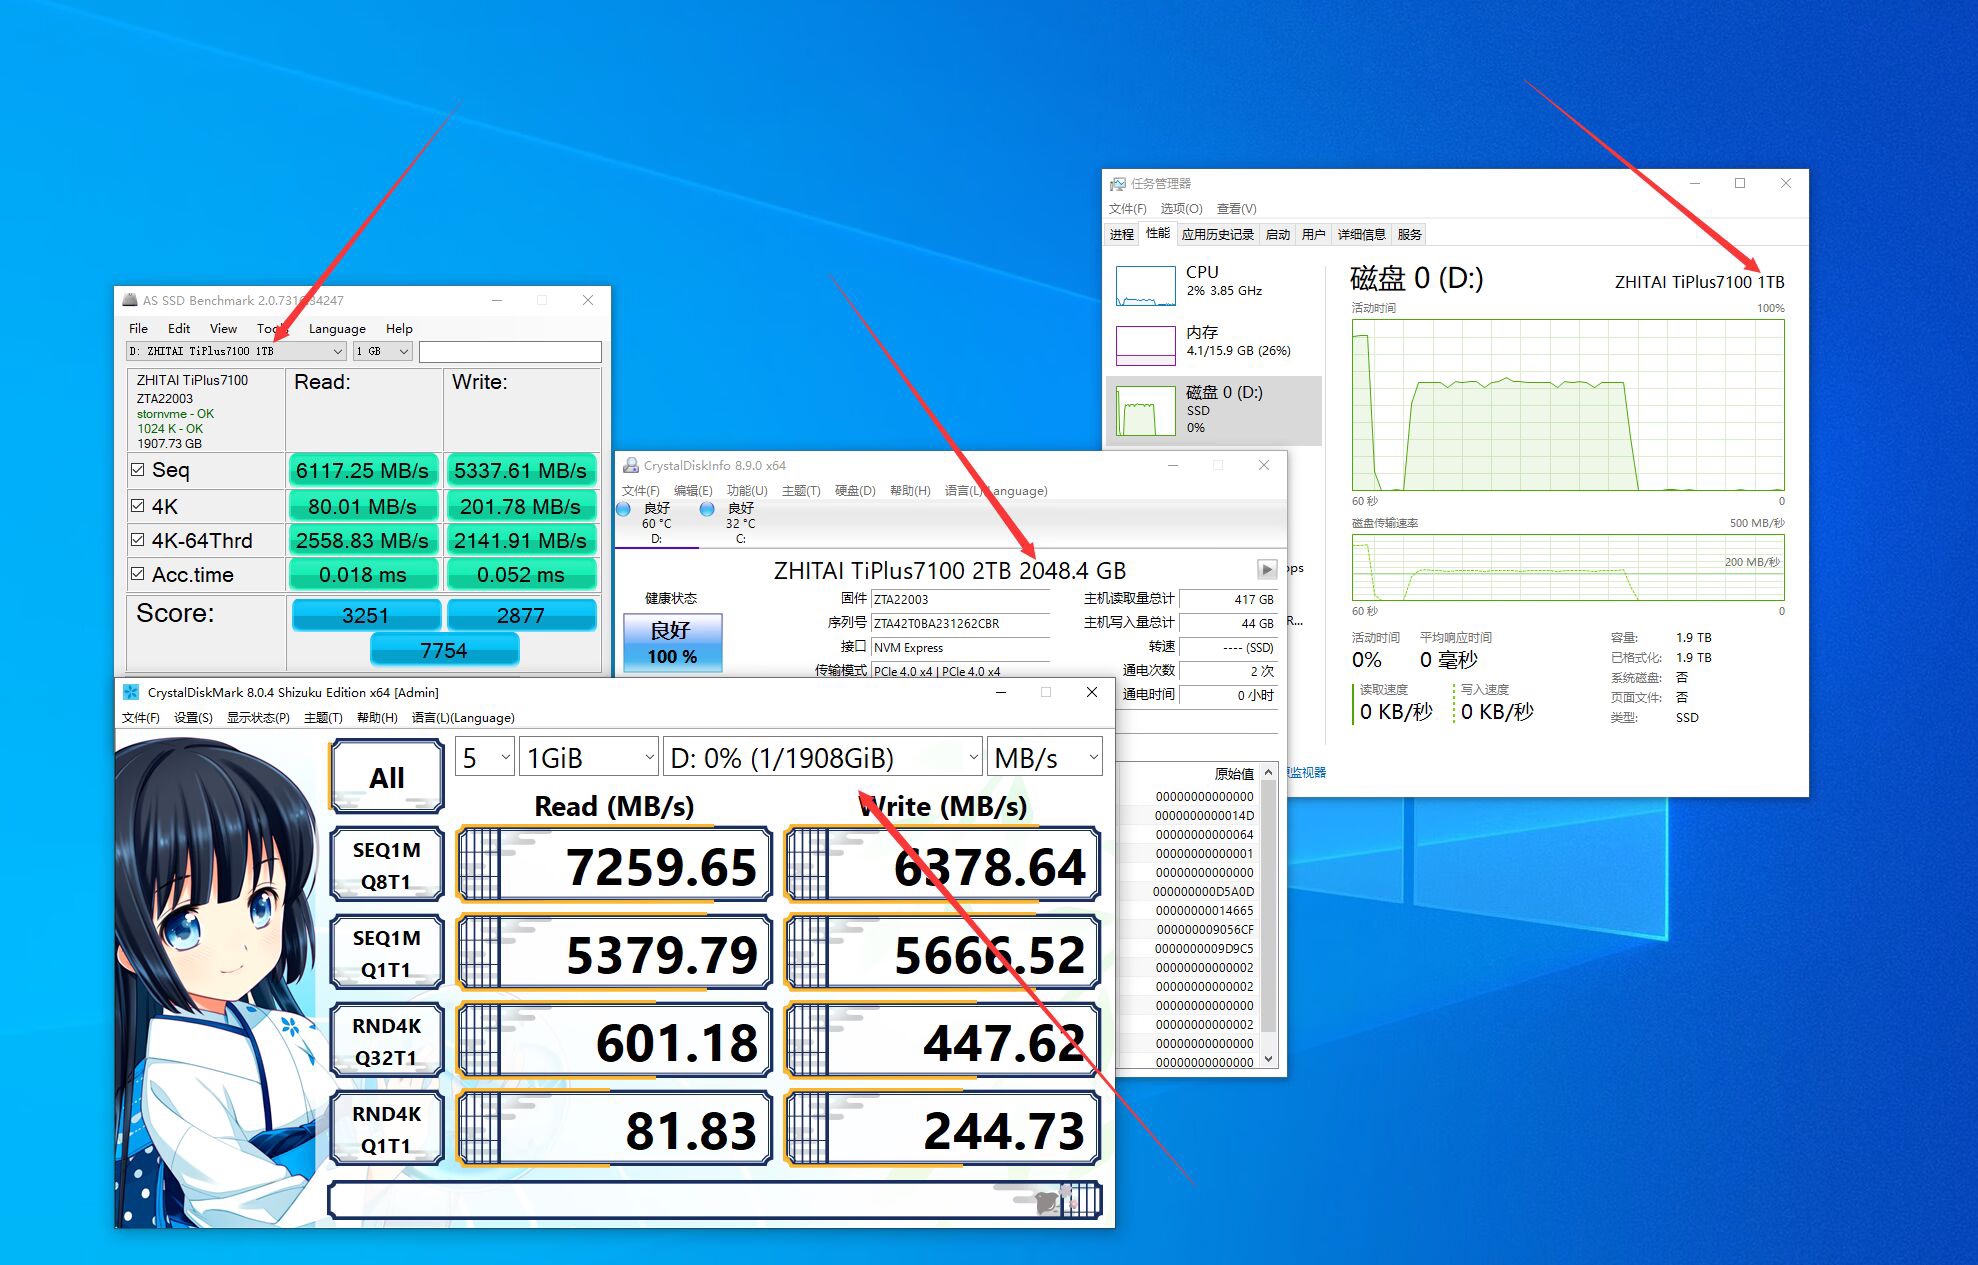Open CrystalDiskMark 1GiB size dropdown
Screen dimensions: 1978x1265
(590, 758)
